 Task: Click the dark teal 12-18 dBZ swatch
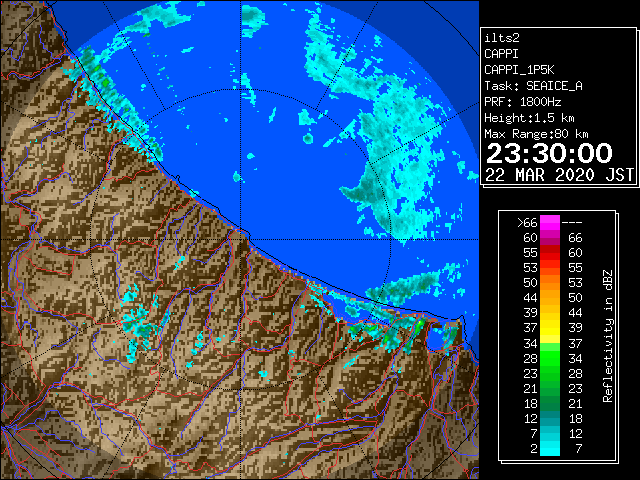pos(550,418)
